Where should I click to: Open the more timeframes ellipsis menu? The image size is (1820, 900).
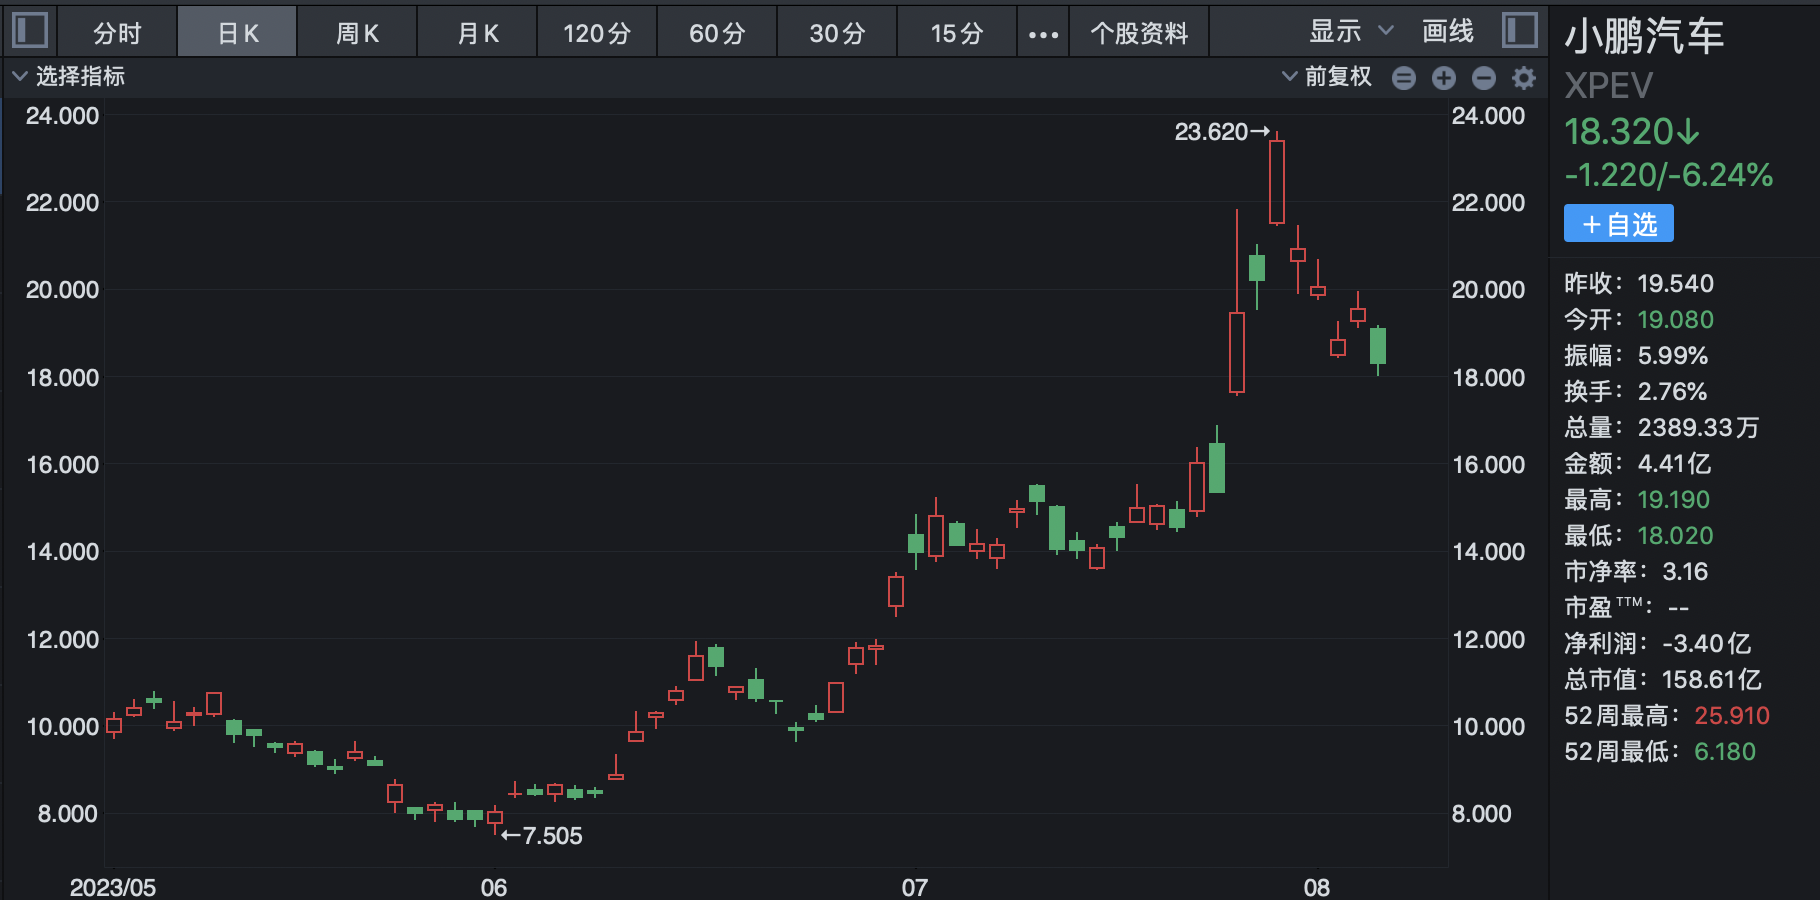click(1043, 34)
